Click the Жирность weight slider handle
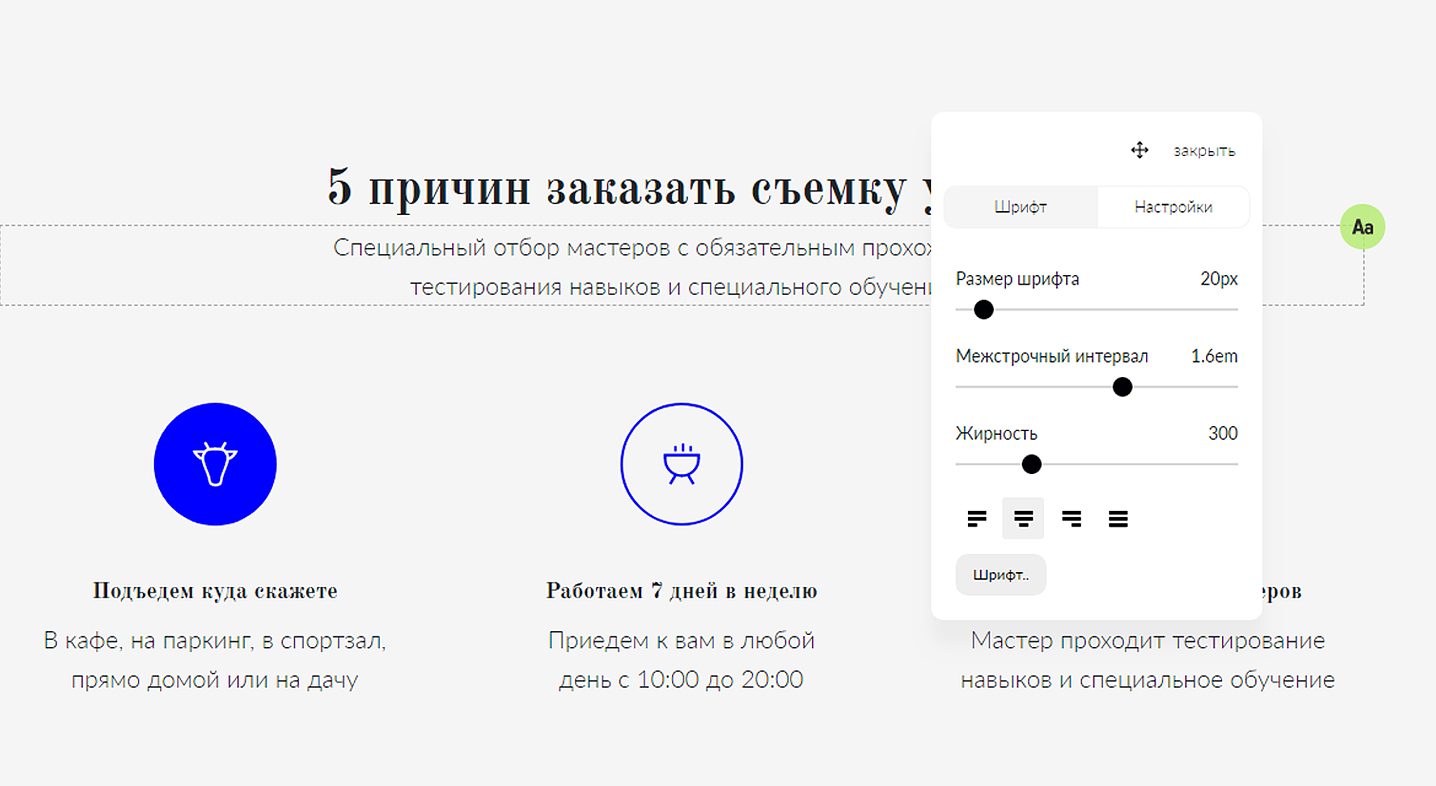This screenshot has height=786, width=1436. click(x=1032, y=464)
